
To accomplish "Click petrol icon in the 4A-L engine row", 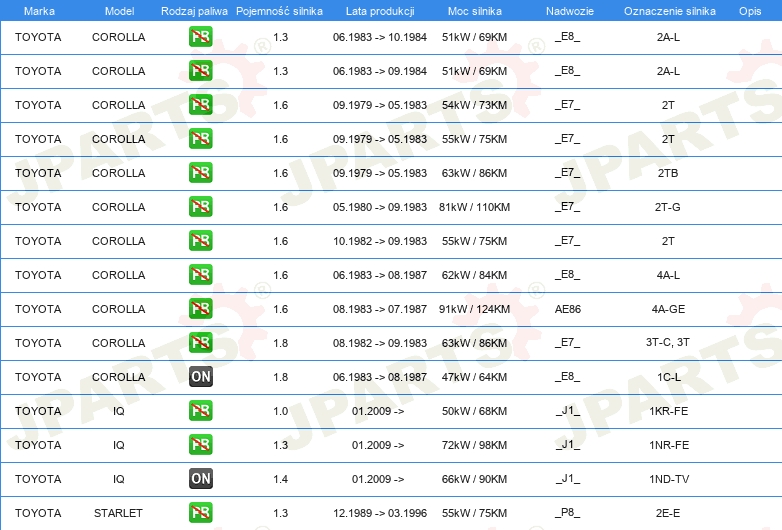I will pyautogui.click(x=200, y=275).
